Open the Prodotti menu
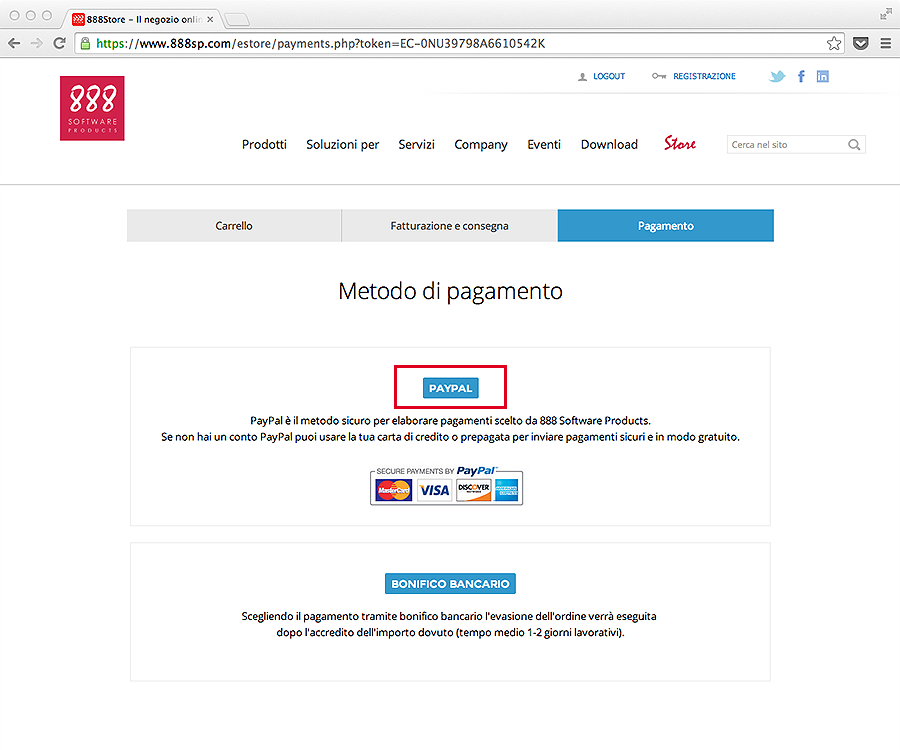 click(x=264, y=145)
